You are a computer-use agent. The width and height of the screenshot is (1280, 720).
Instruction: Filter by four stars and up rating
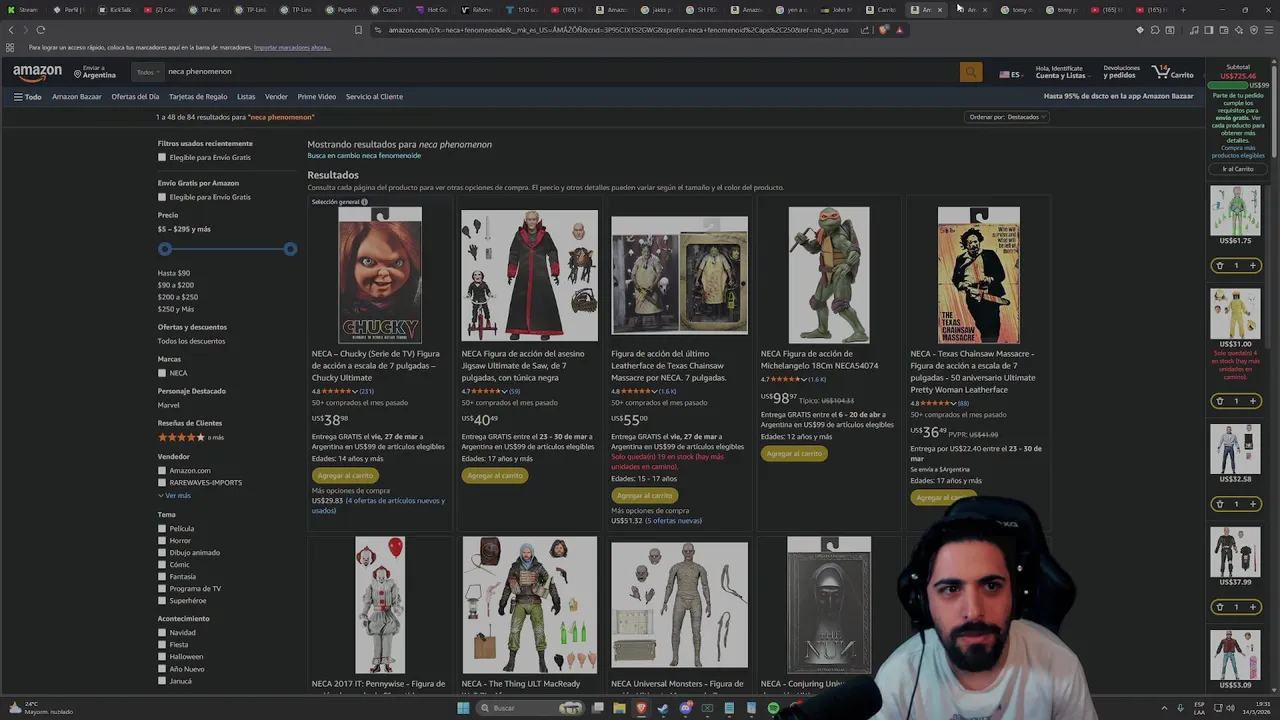point(190,438)
